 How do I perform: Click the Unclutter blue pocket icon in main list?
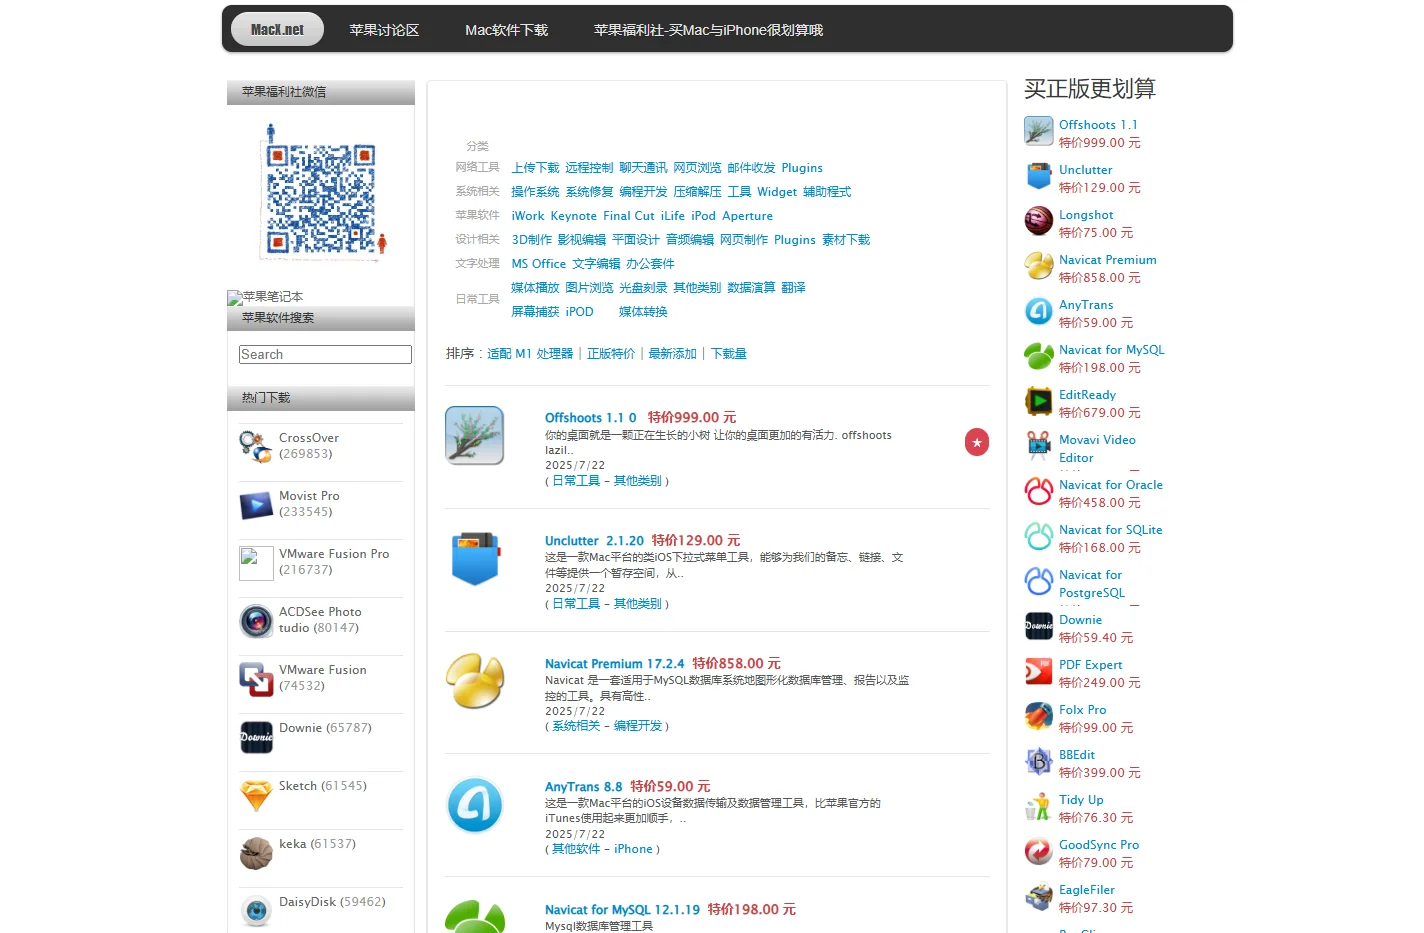474,558
